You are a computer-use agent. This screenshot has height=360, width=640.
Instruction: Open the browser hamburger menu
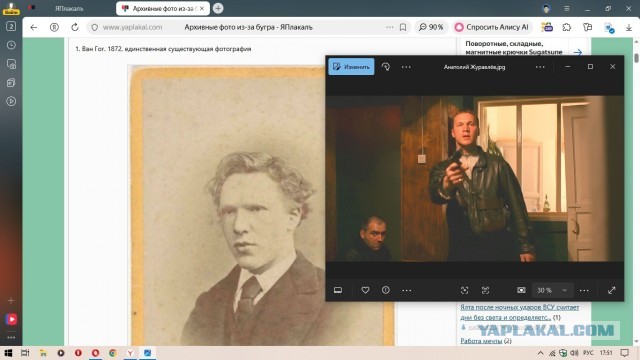tap(567, 8)
